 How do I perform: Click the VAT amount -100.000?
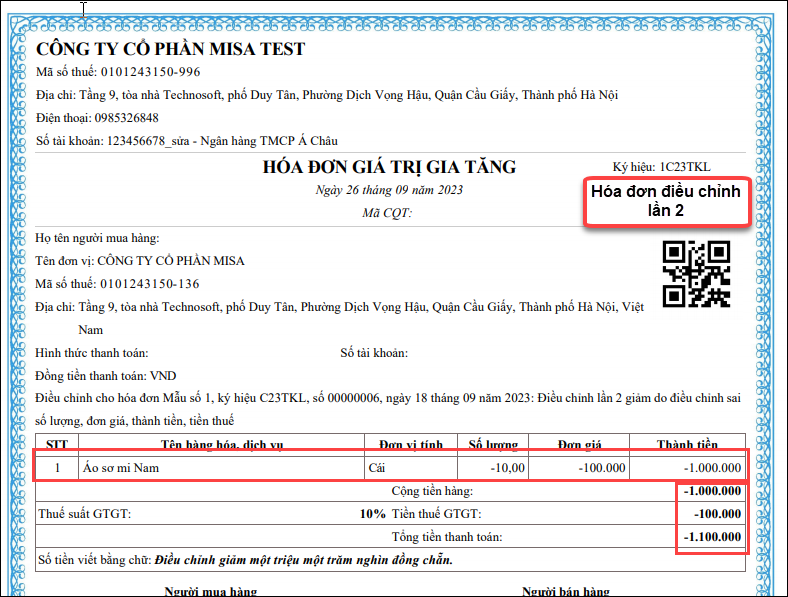(x=712, y=514)
